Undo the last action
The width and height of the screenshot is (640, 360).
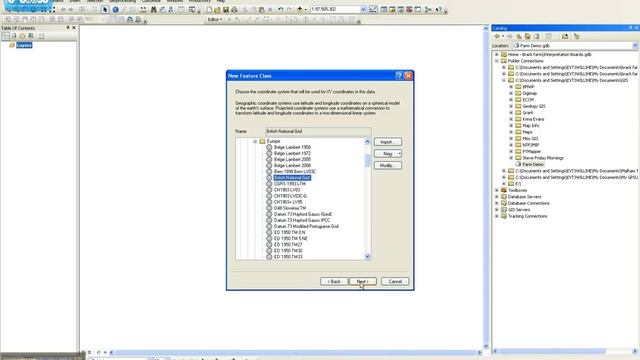coord(281,9)
